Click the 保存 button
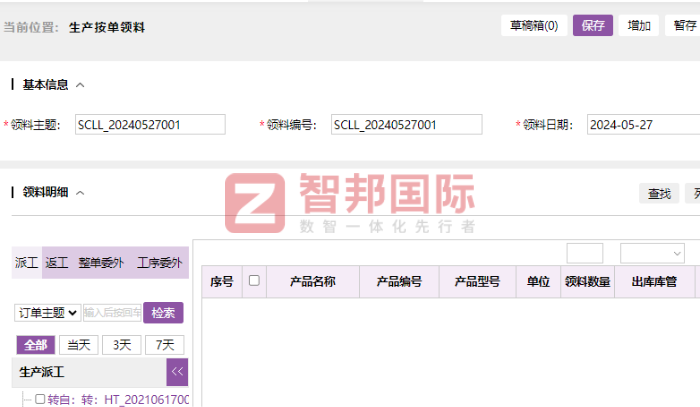This screenshot has height=407, width=700. 593,26
